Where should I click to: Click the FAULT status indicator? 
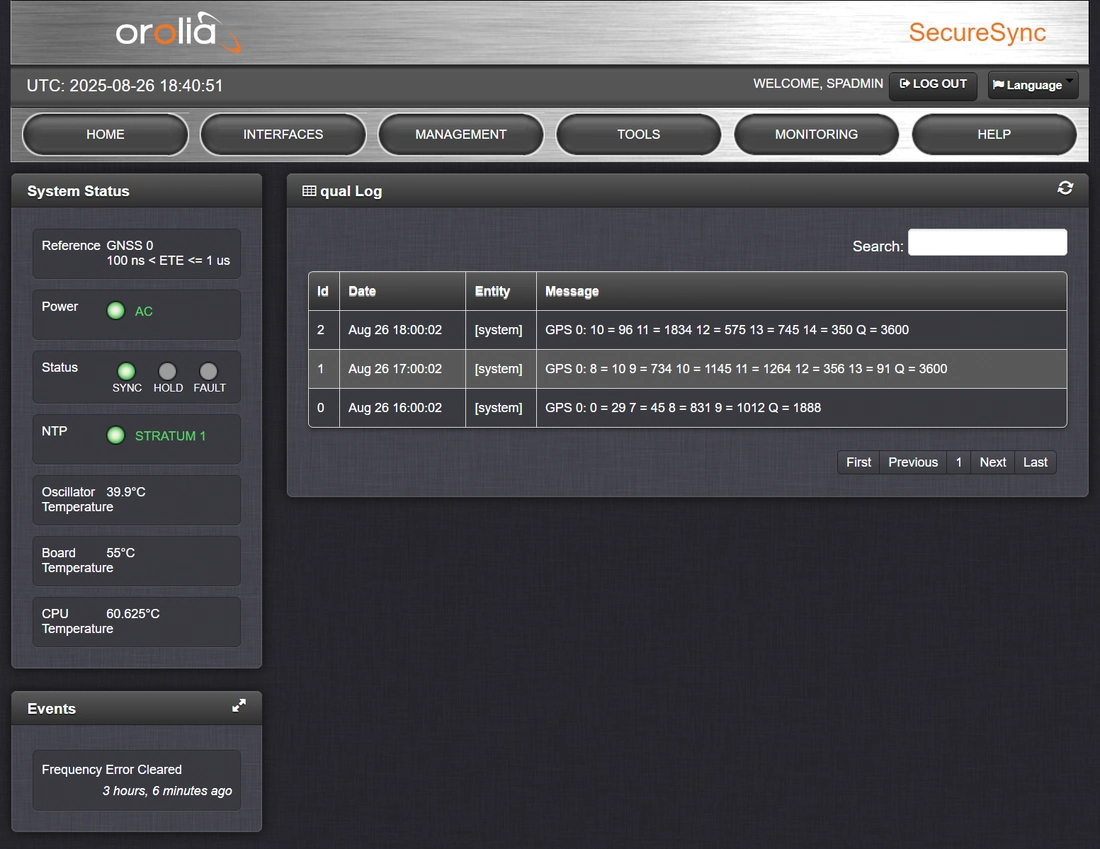click(x=209, y=370)
